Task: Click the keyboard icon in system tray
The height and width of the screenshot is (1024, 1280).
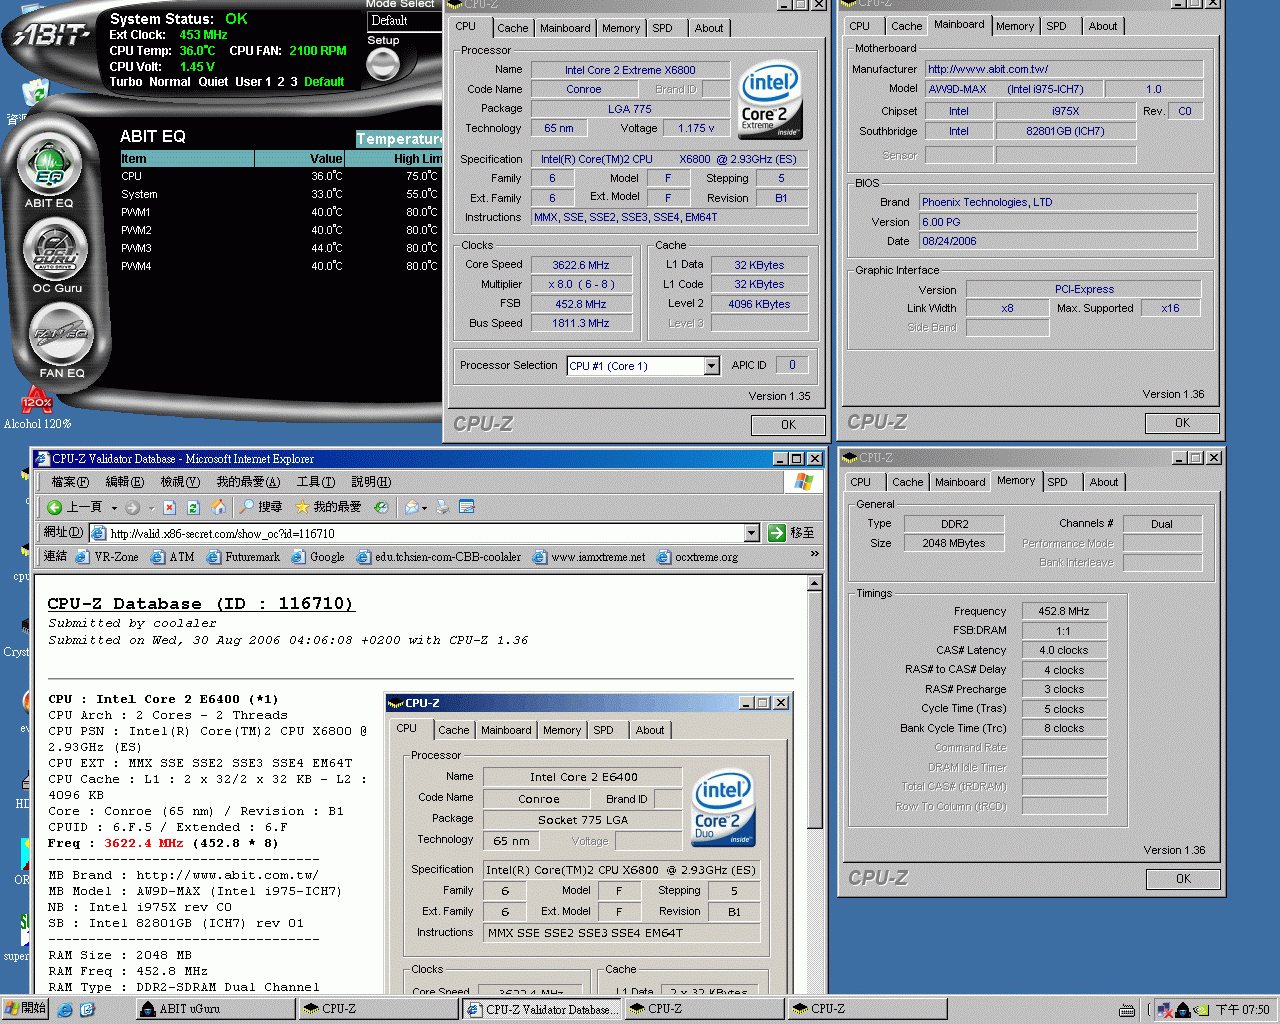Action: pyautogui.click(x=1127, y=1010)
